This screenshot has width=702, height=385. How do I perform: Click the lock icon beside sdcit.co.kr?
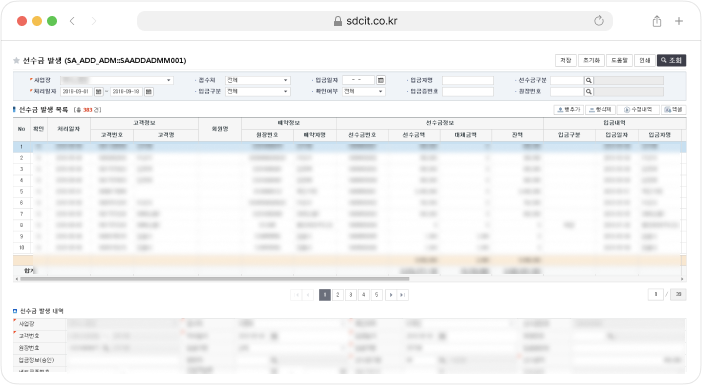(x=338, y=21)
